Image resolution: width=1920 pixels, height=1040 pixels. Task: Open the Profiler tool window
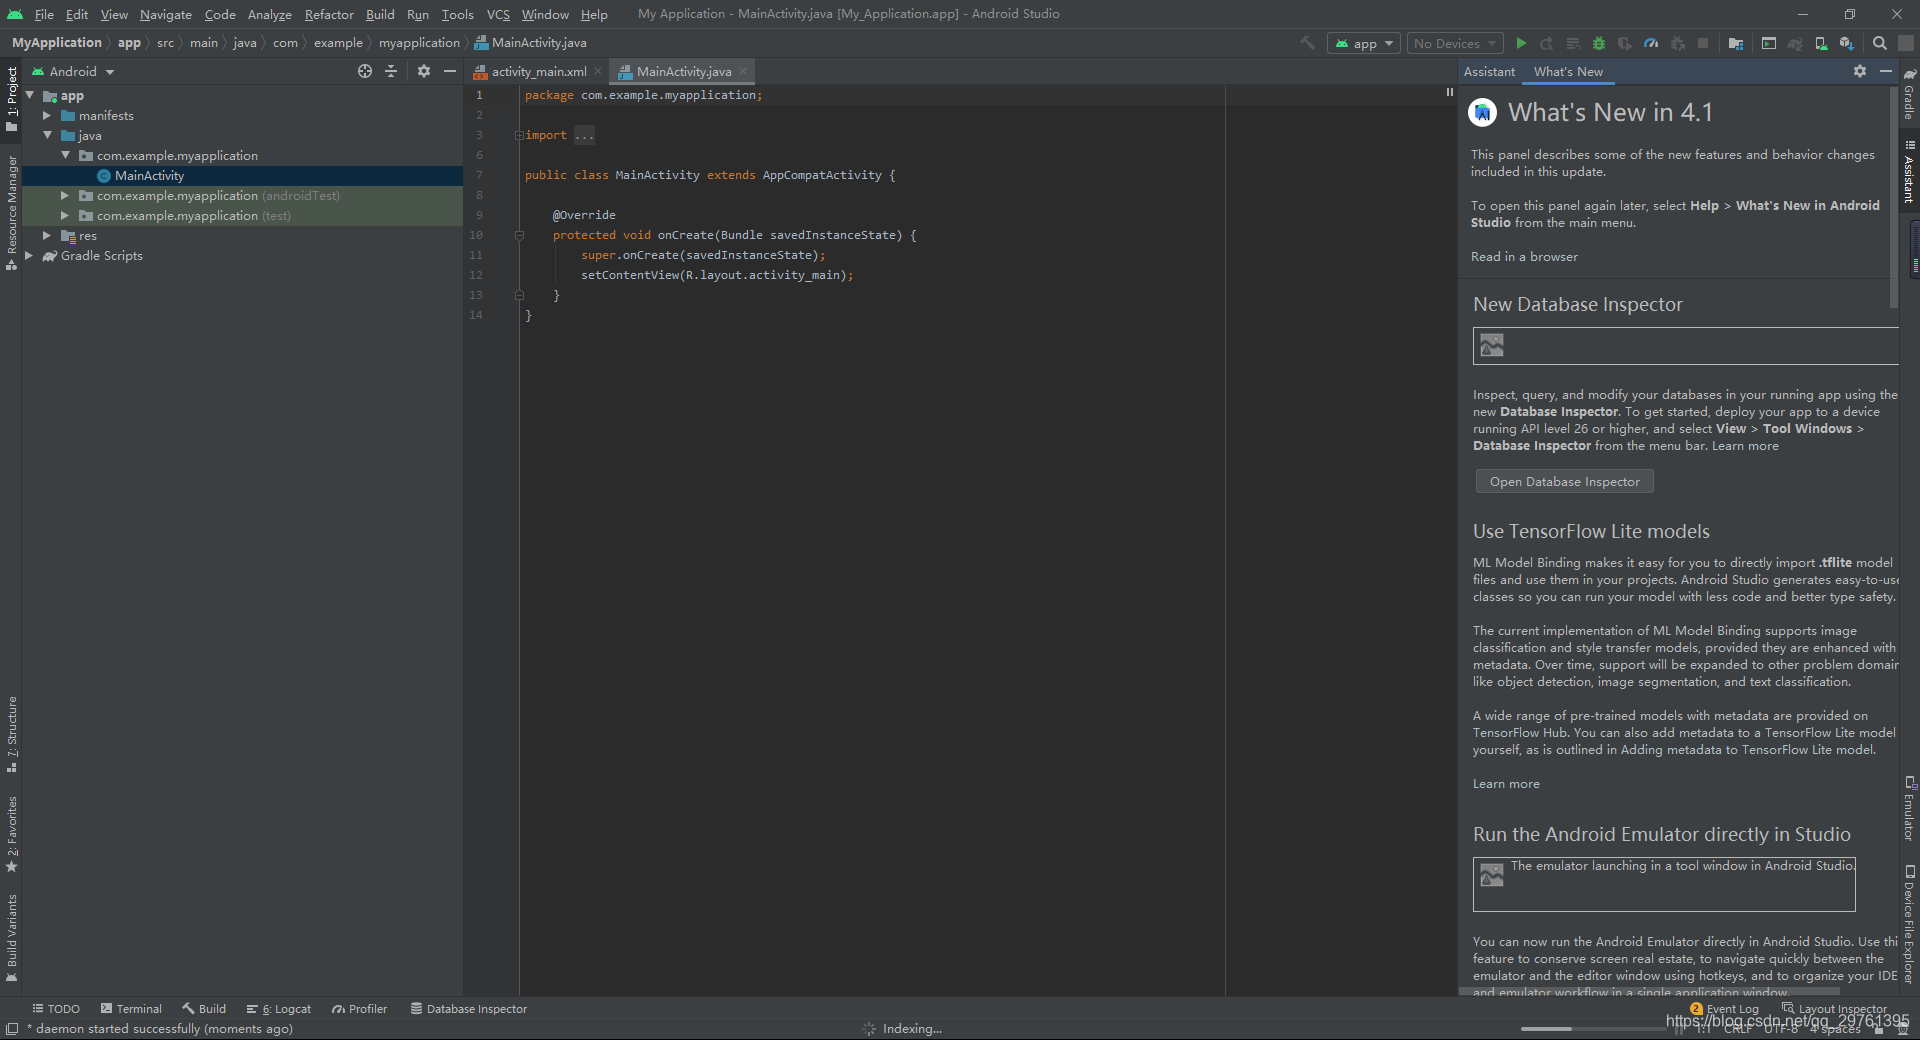coord(359,1009)
